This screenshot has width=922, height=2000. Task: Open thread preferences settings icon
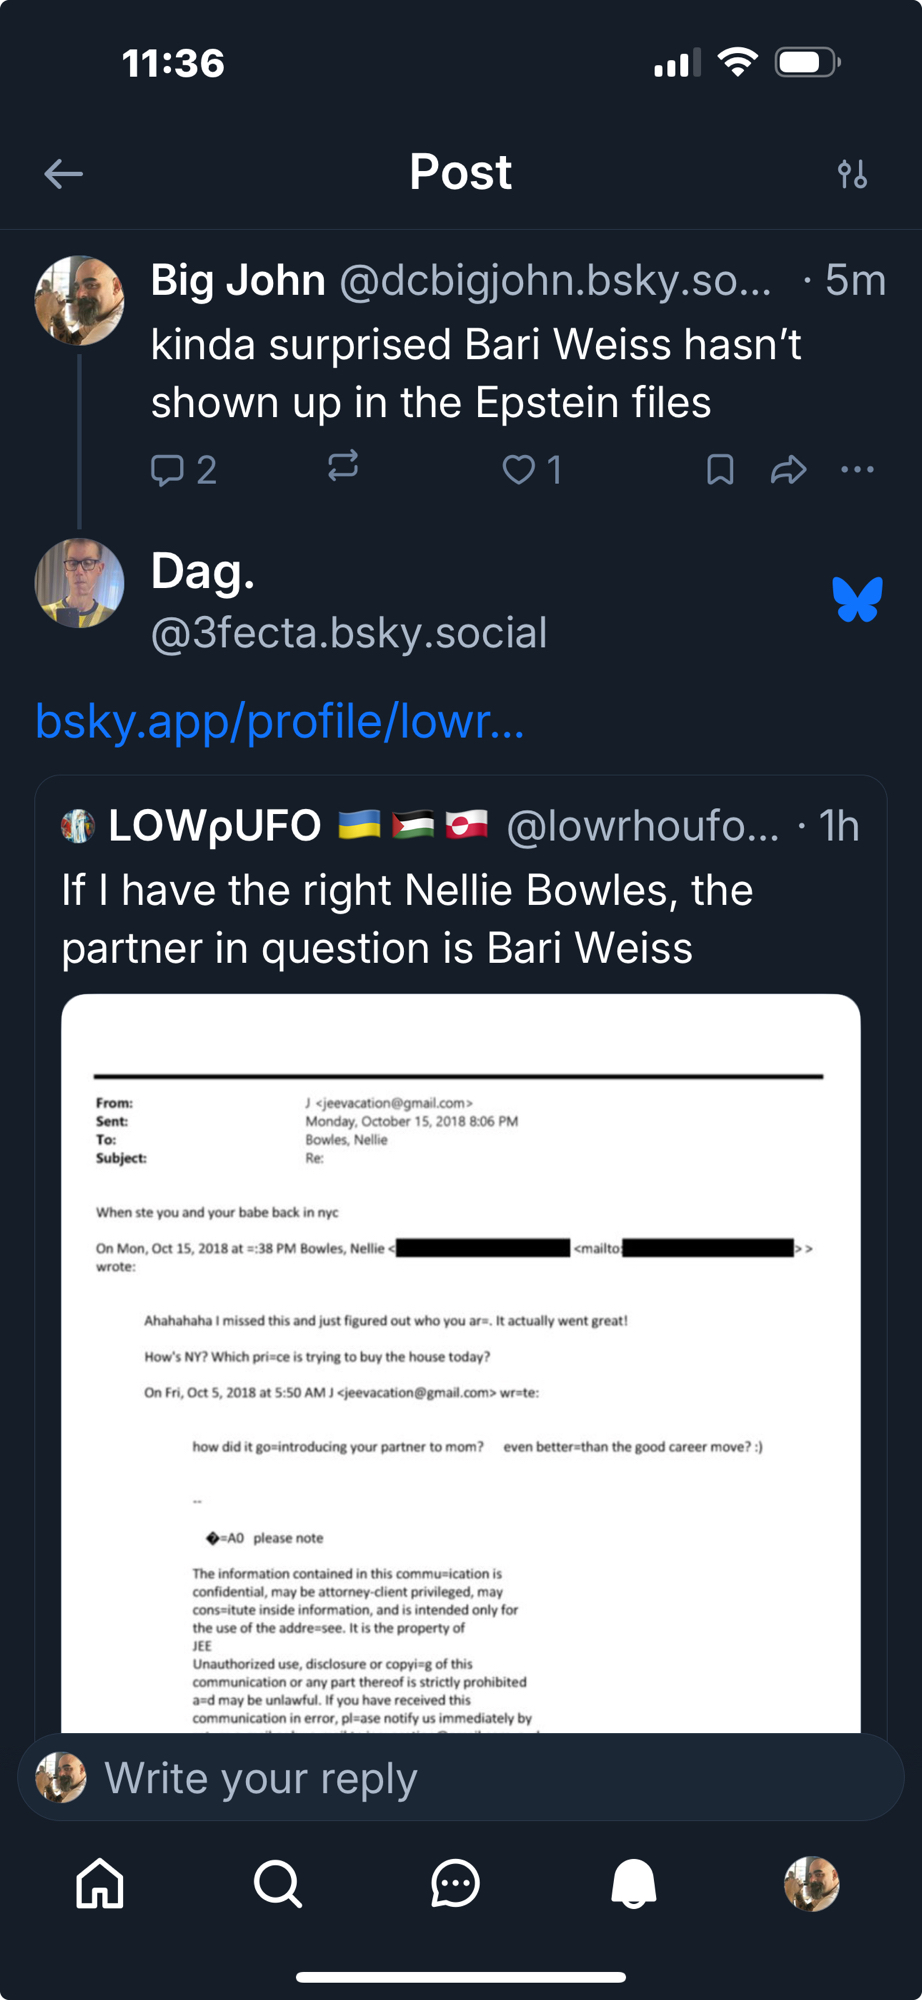point(852,174)
